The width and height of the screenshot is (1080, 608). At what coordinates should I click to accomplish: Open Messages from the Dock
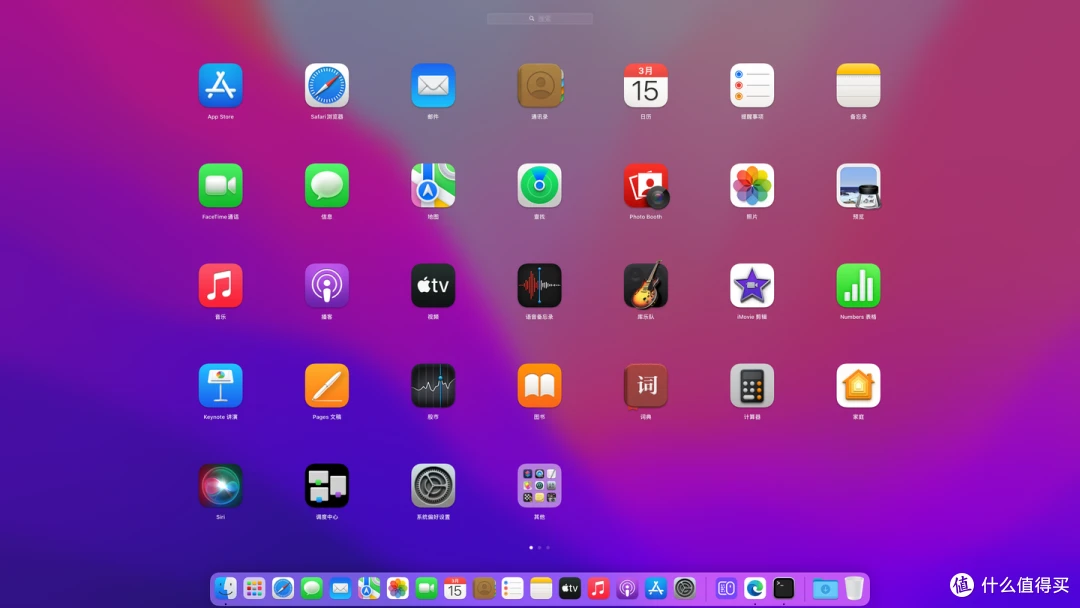(x=311, y=588)
